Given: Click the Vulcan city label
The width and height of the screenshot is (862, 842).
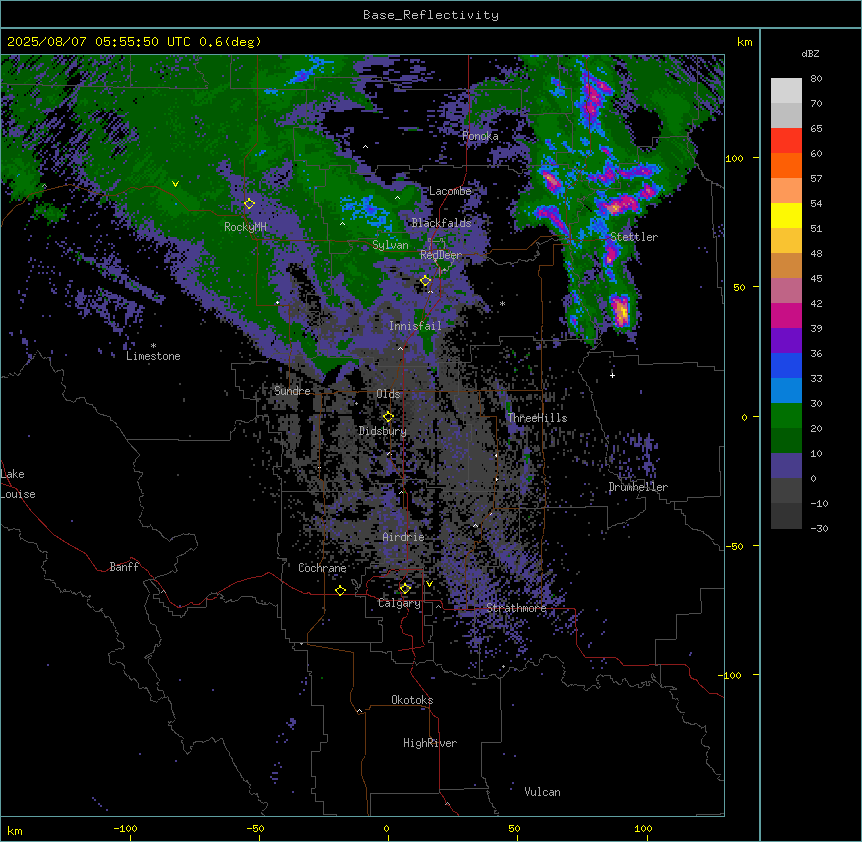Looking at the screenshot, I should click(x=543, y=792).
